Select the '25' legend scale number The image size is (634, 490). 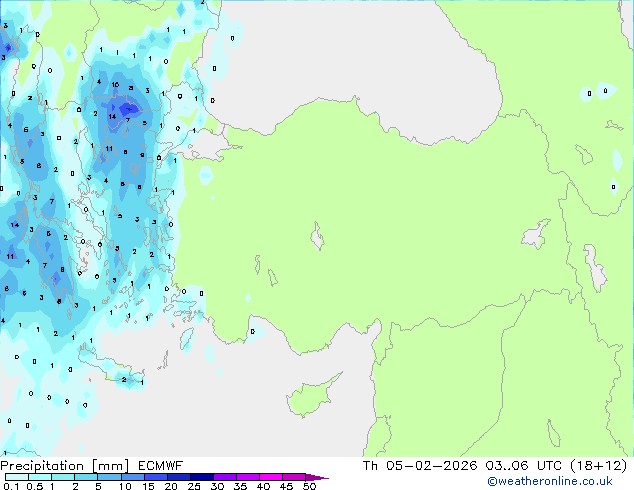194,486
